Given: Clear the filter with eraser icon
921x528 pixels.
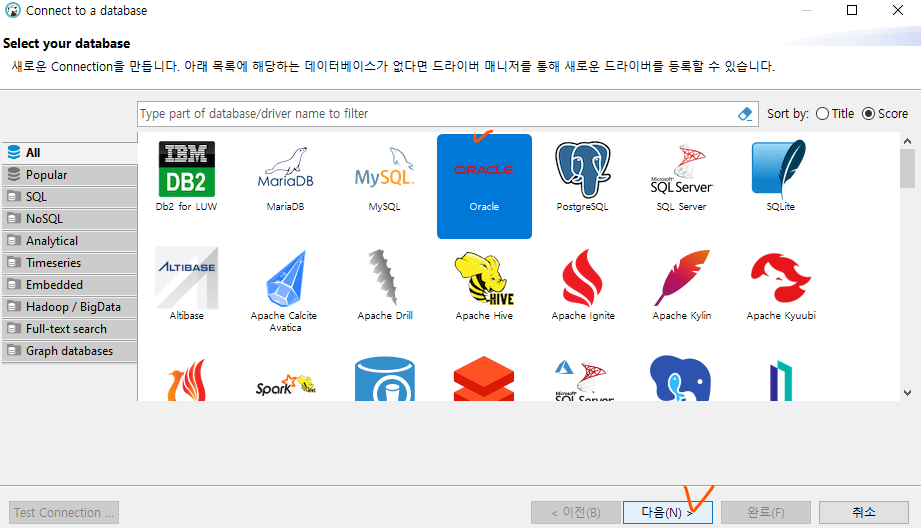Looking at the screenshot, I should [x=745, y=114].
